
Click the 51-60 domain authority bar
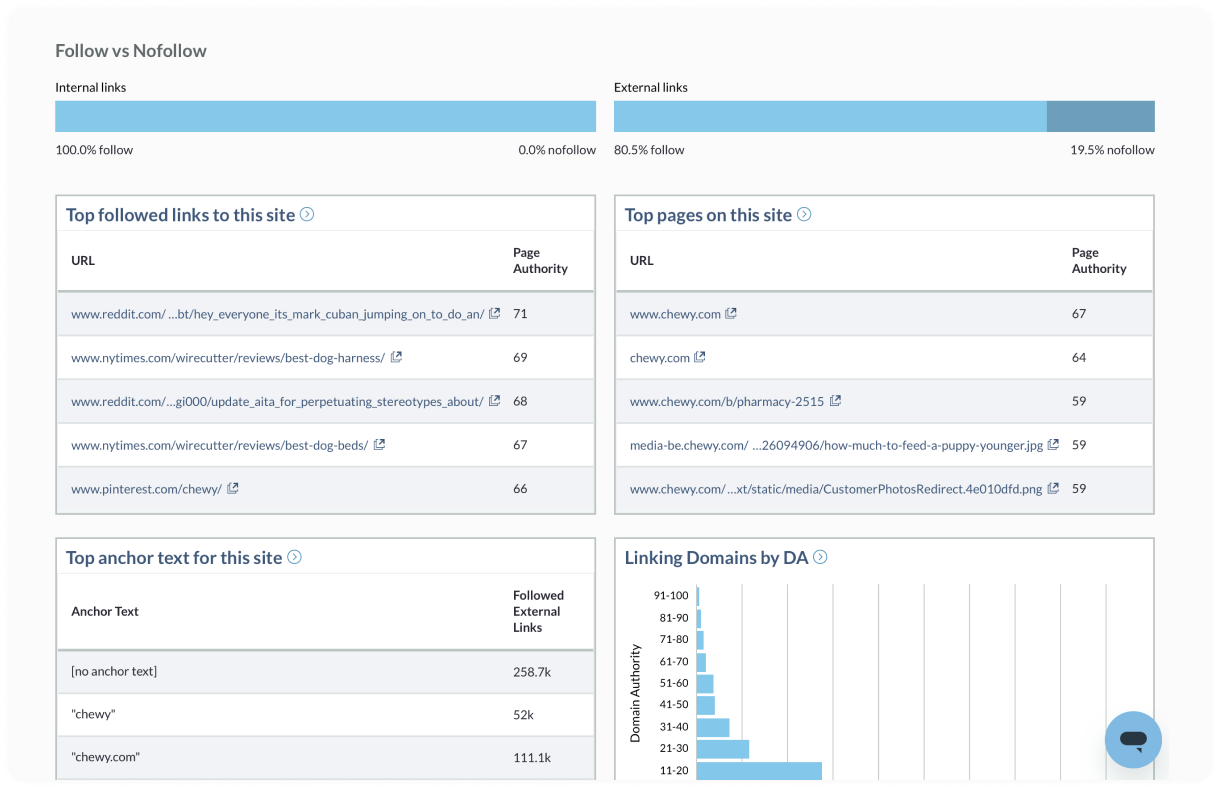(705, 683)
